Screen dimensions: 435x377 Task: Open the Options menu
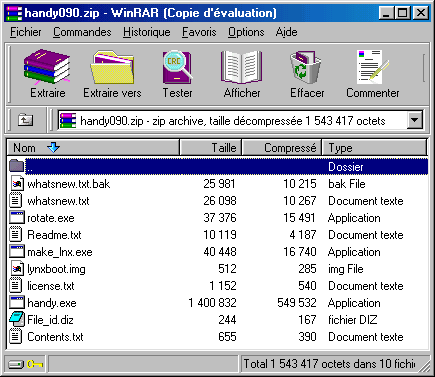[x=246, y=32]
